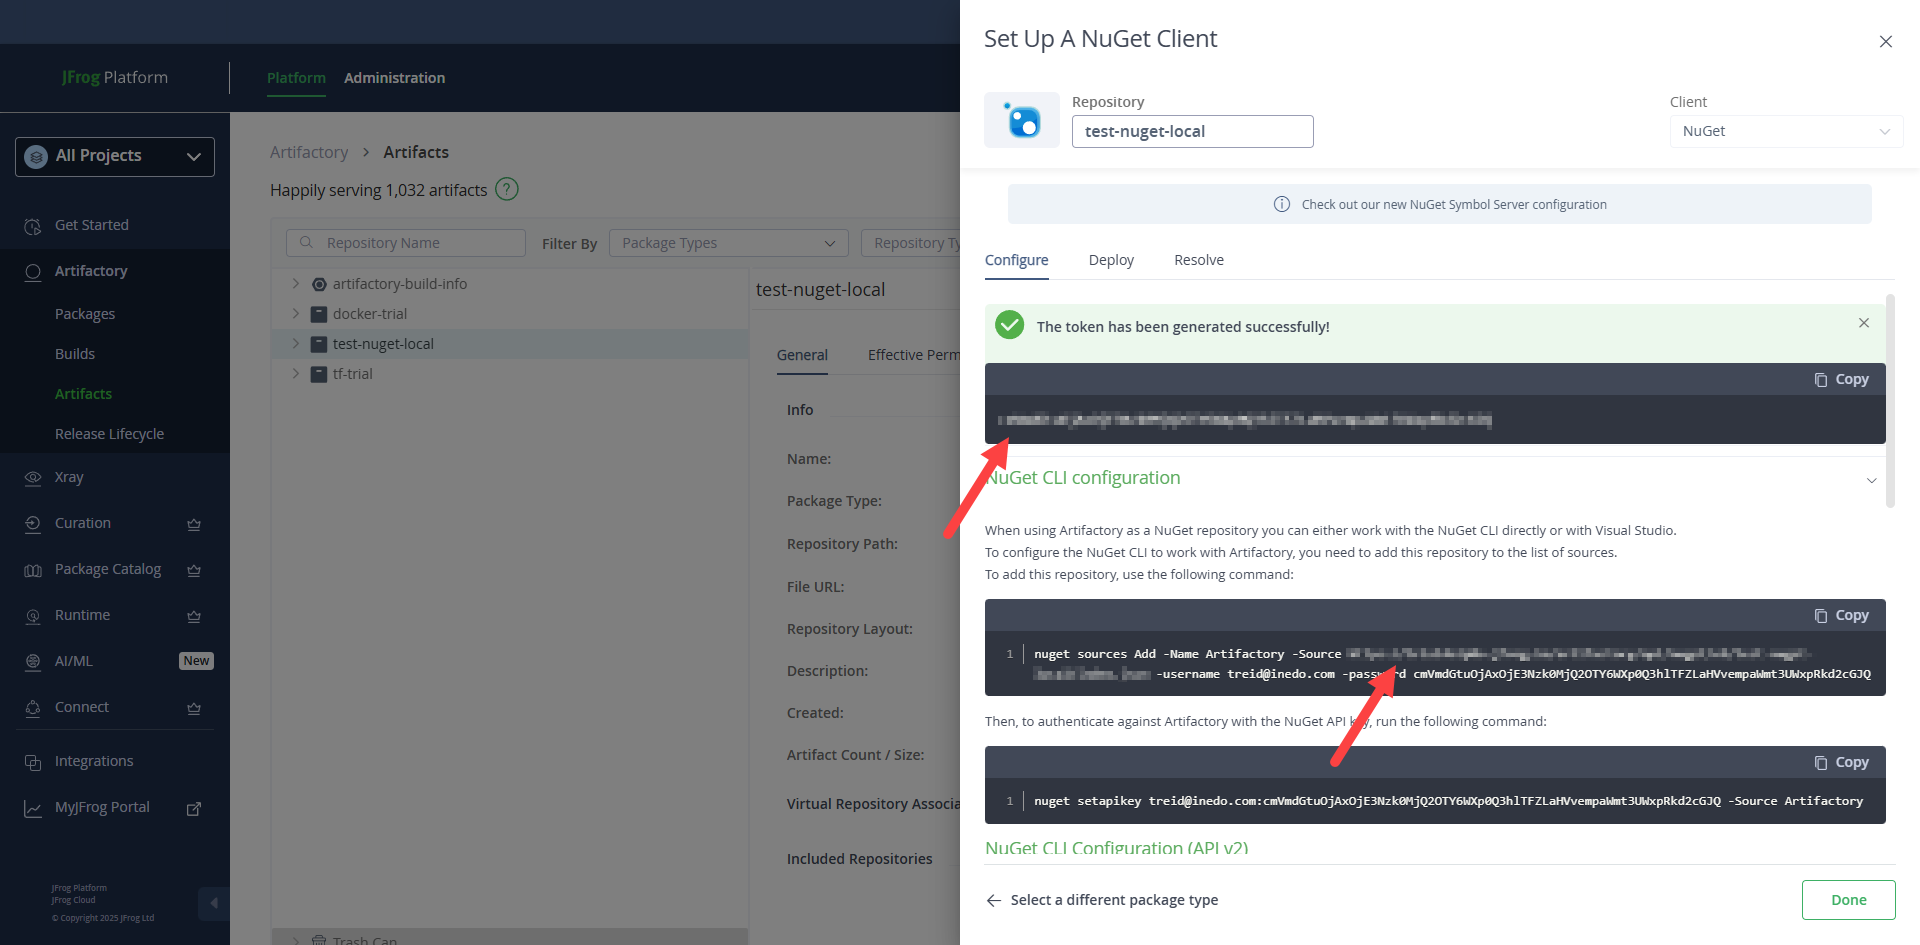Click the Curation sidebar icon

[33, 524]
